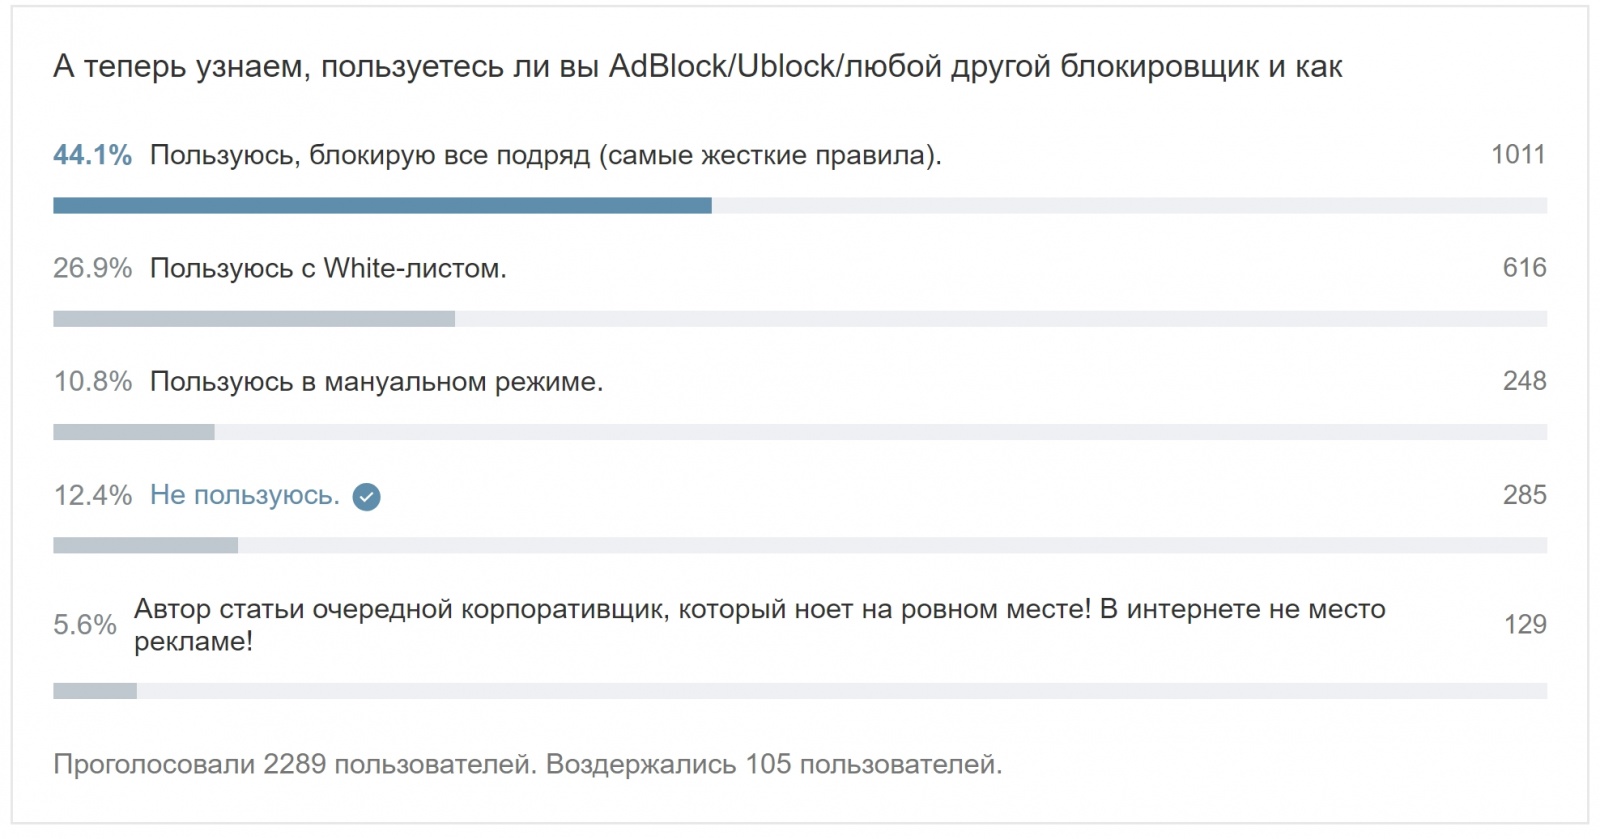1600x839 pixels.
Task: Click the blue checkmark next to "Не пользуюсь"
Action: (367, 497)
